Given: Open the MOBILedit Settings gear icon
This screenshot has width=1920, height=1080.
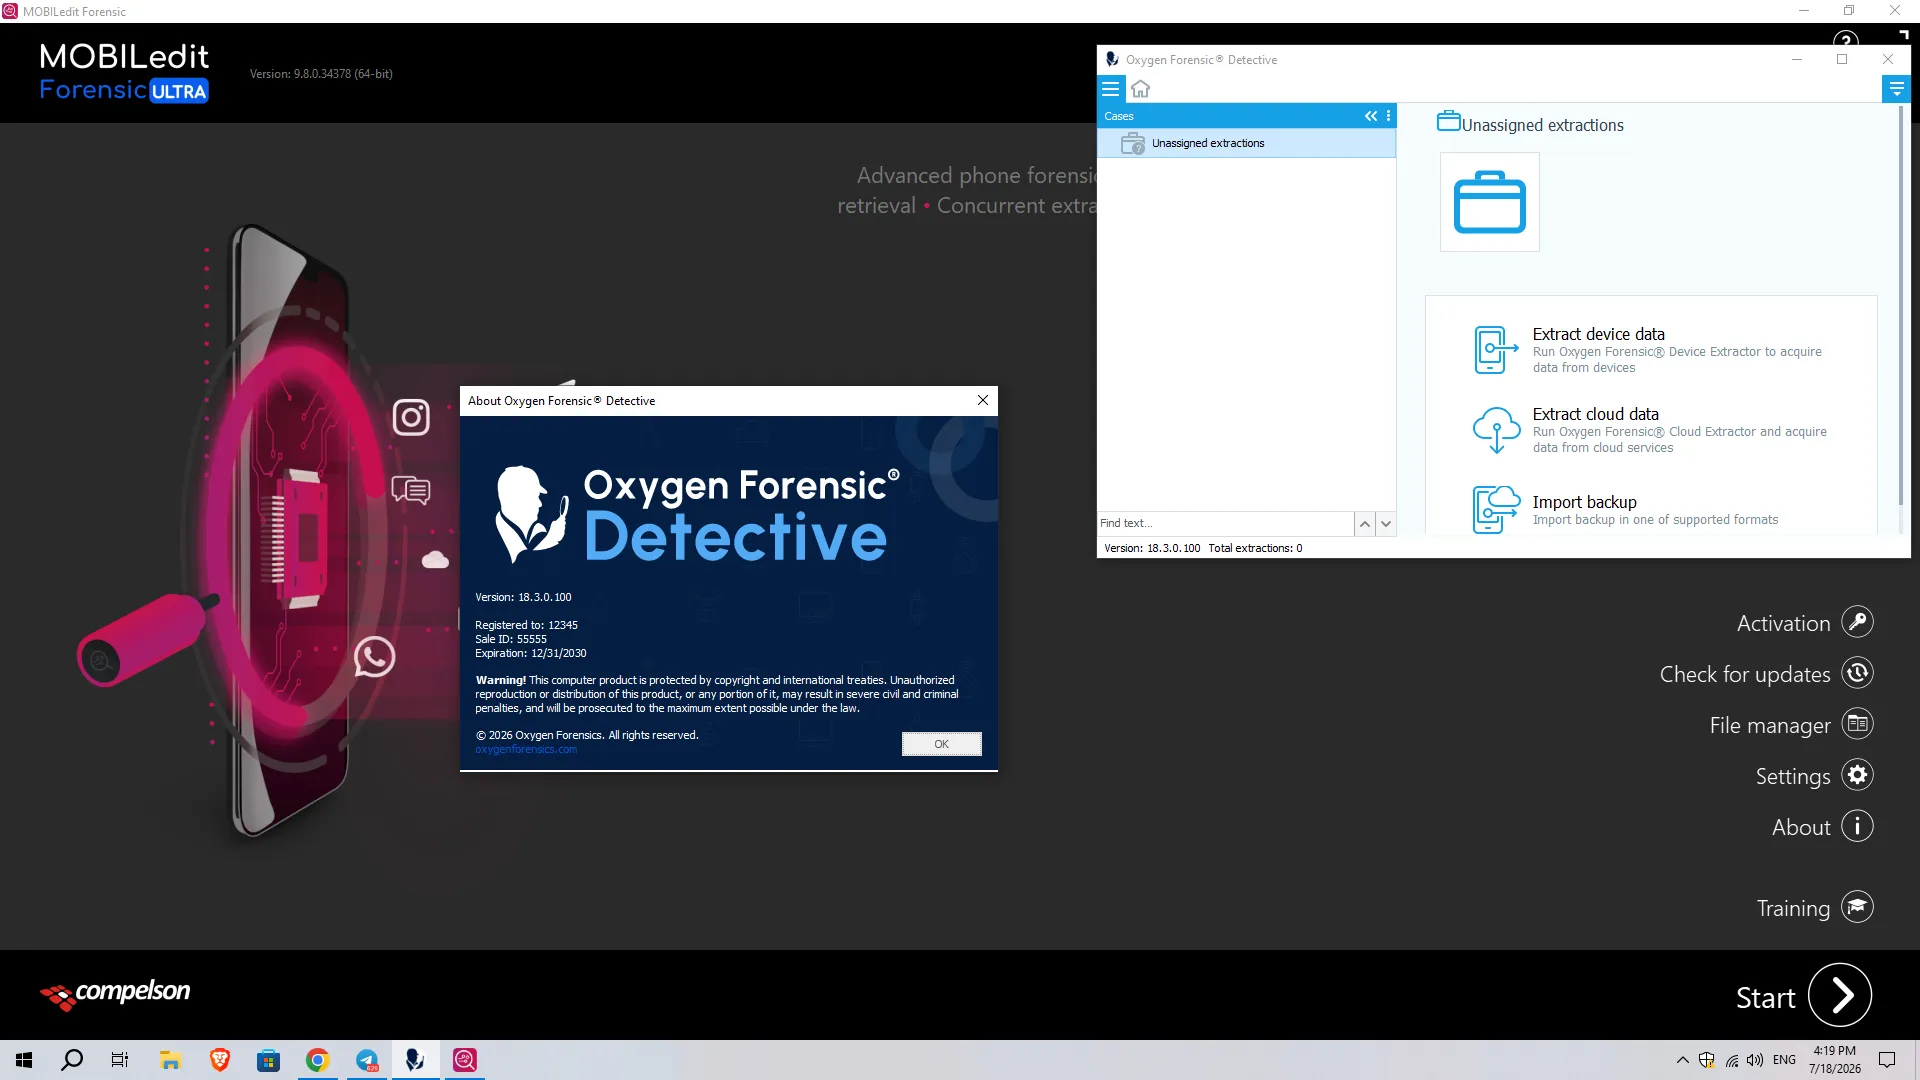Looking at the screenshot, I should click(x=1857, y=775).
